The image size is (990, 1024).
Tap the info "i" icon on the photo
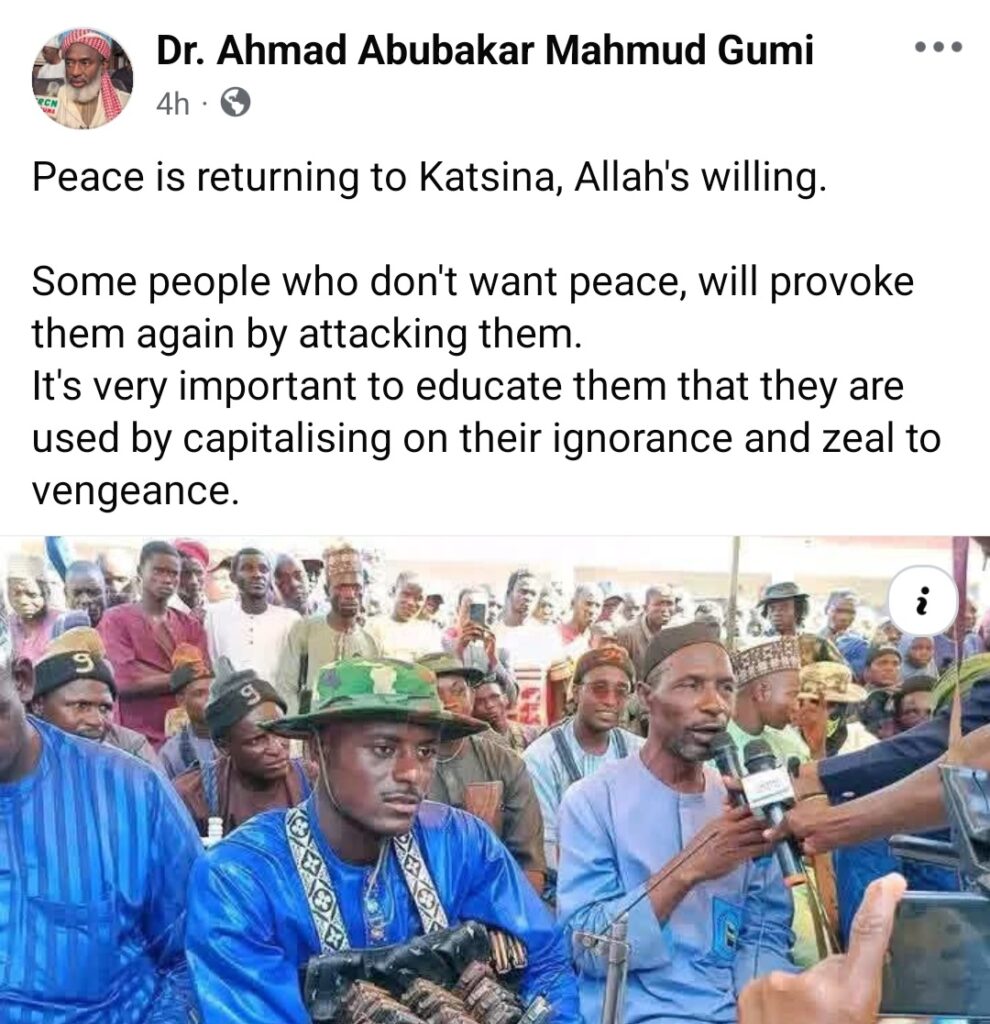coord(923,601)
